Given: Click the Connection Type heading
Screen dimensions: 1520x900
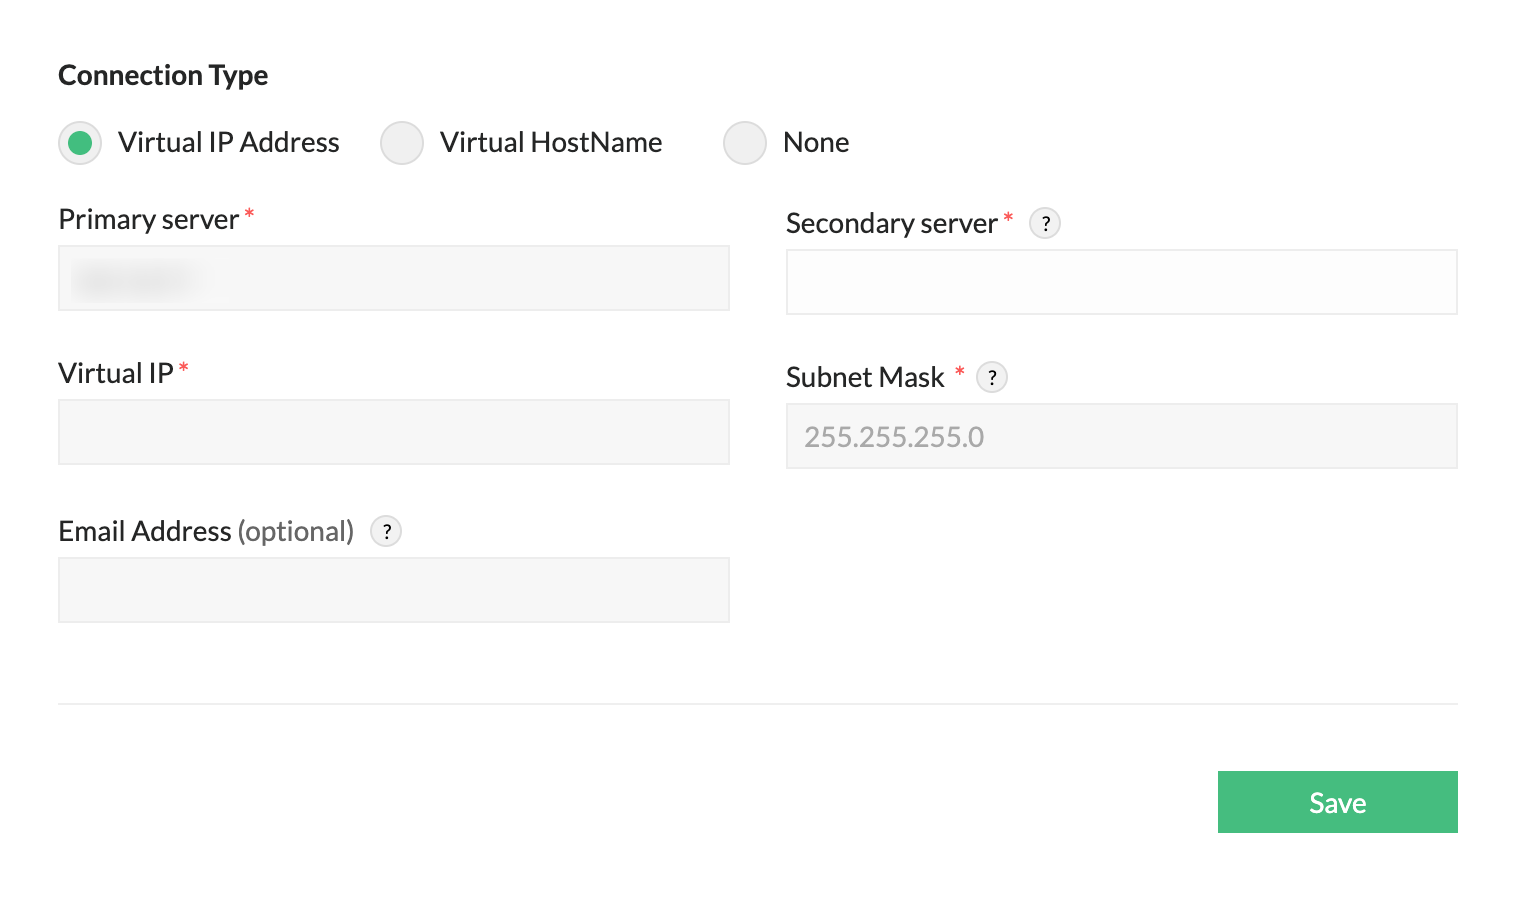Looking at the screenshot, I should pyautogui.click(x=163, y=76).
